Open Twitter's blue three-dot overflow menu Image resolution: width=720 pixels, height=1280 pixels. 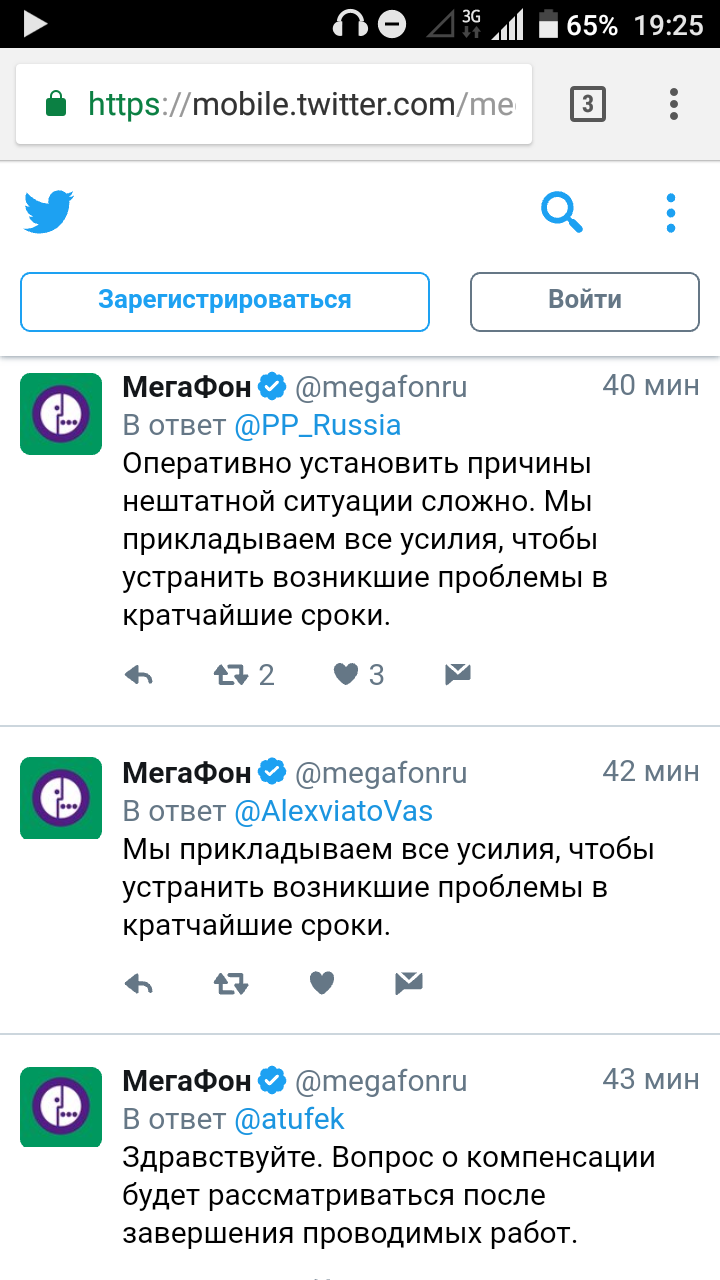coord(671,213)
